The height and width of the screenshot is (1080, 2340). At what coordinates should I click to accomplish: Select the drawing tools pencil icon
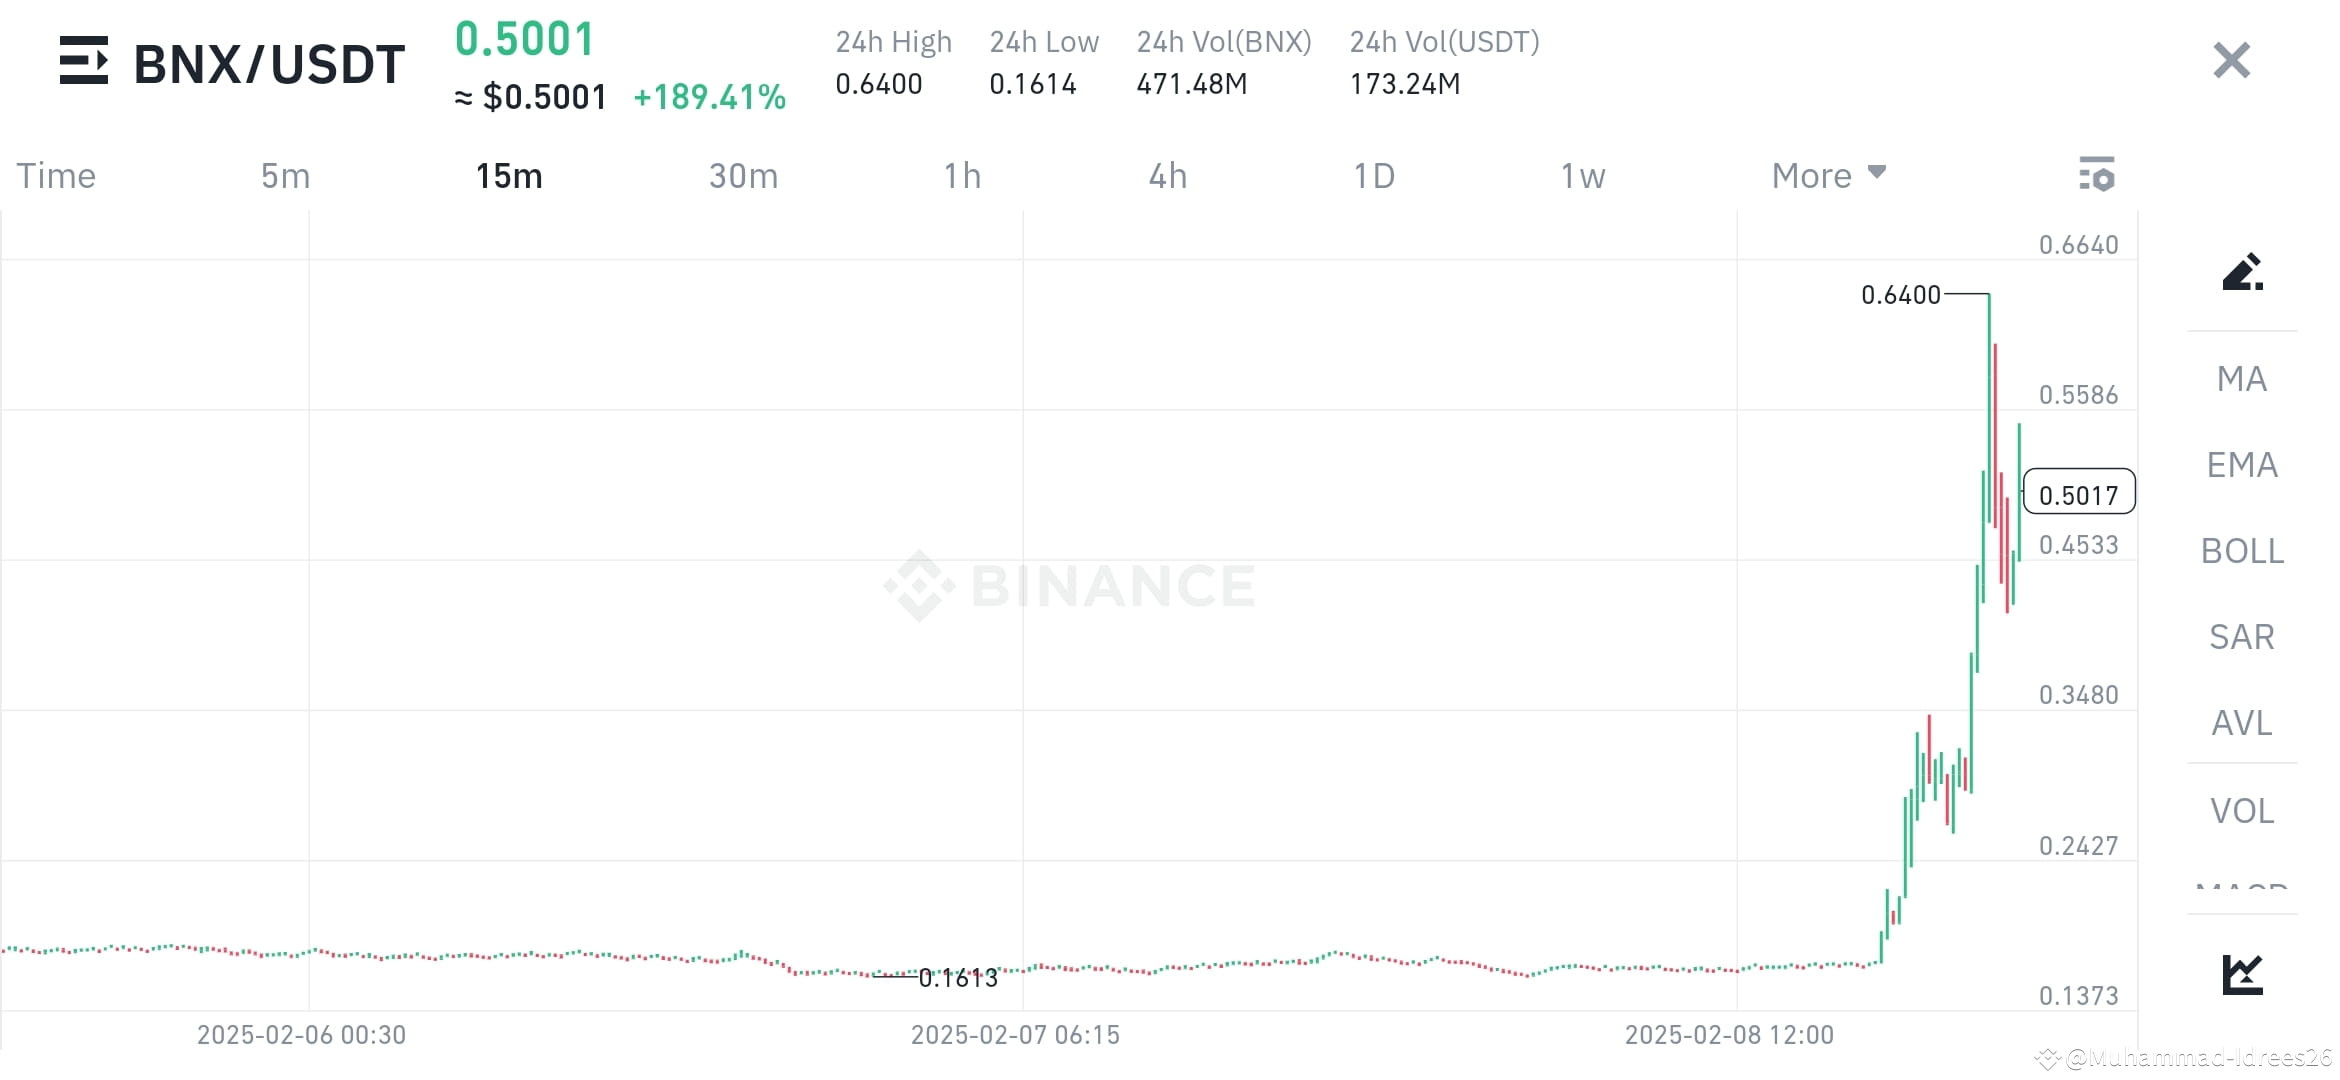pyautogui.click(x=2243, y=272)
